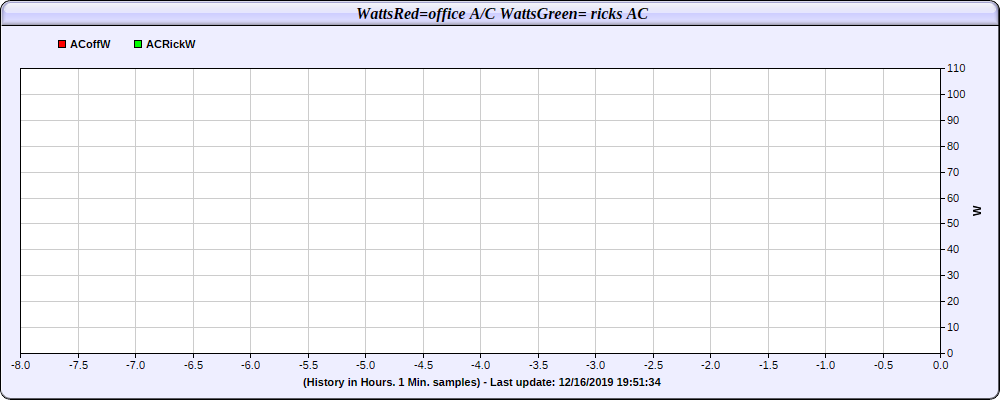
Task: Click x-axis label -8.0
Action: click(x=20, y=366)
